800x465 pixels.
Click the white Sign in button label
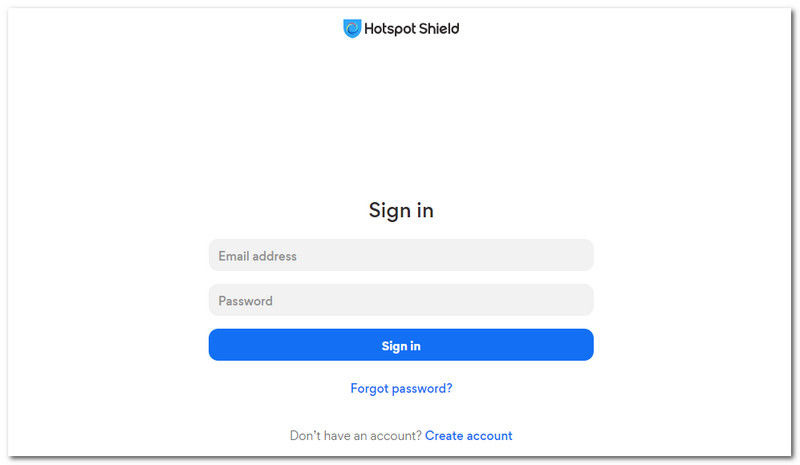401,346
